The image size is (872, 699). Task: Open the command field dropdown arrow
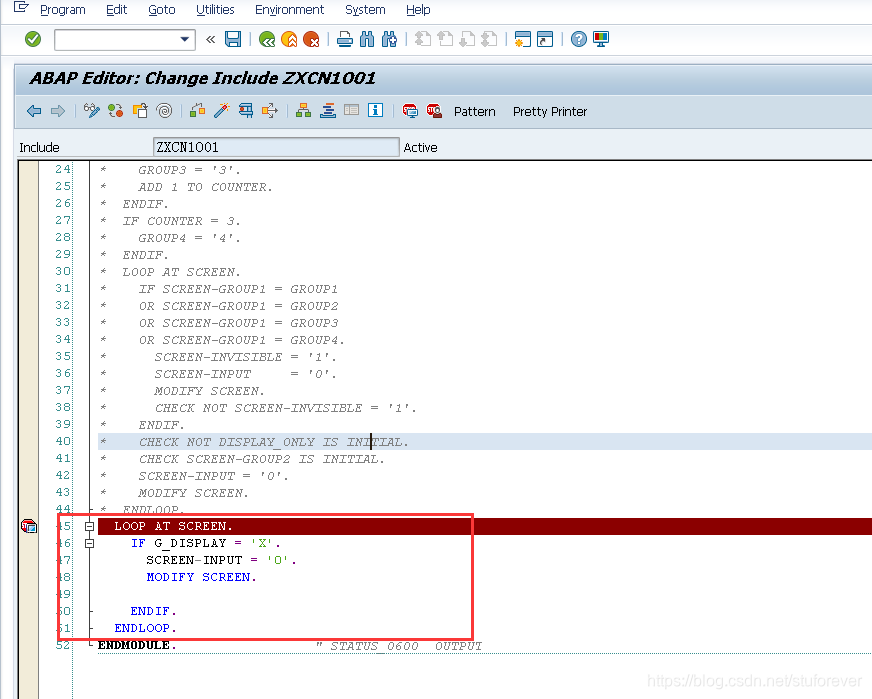[185, 39]
